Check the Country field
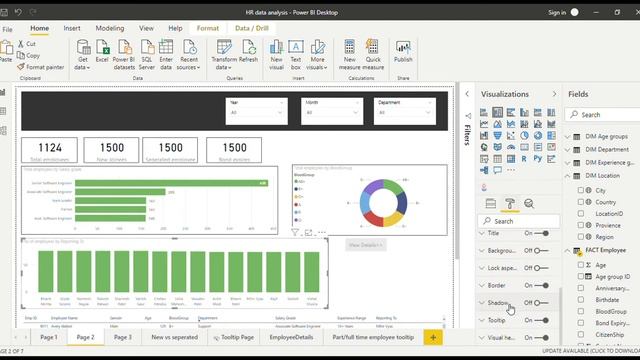Screen dimensions: 640x360 [580, 202]
